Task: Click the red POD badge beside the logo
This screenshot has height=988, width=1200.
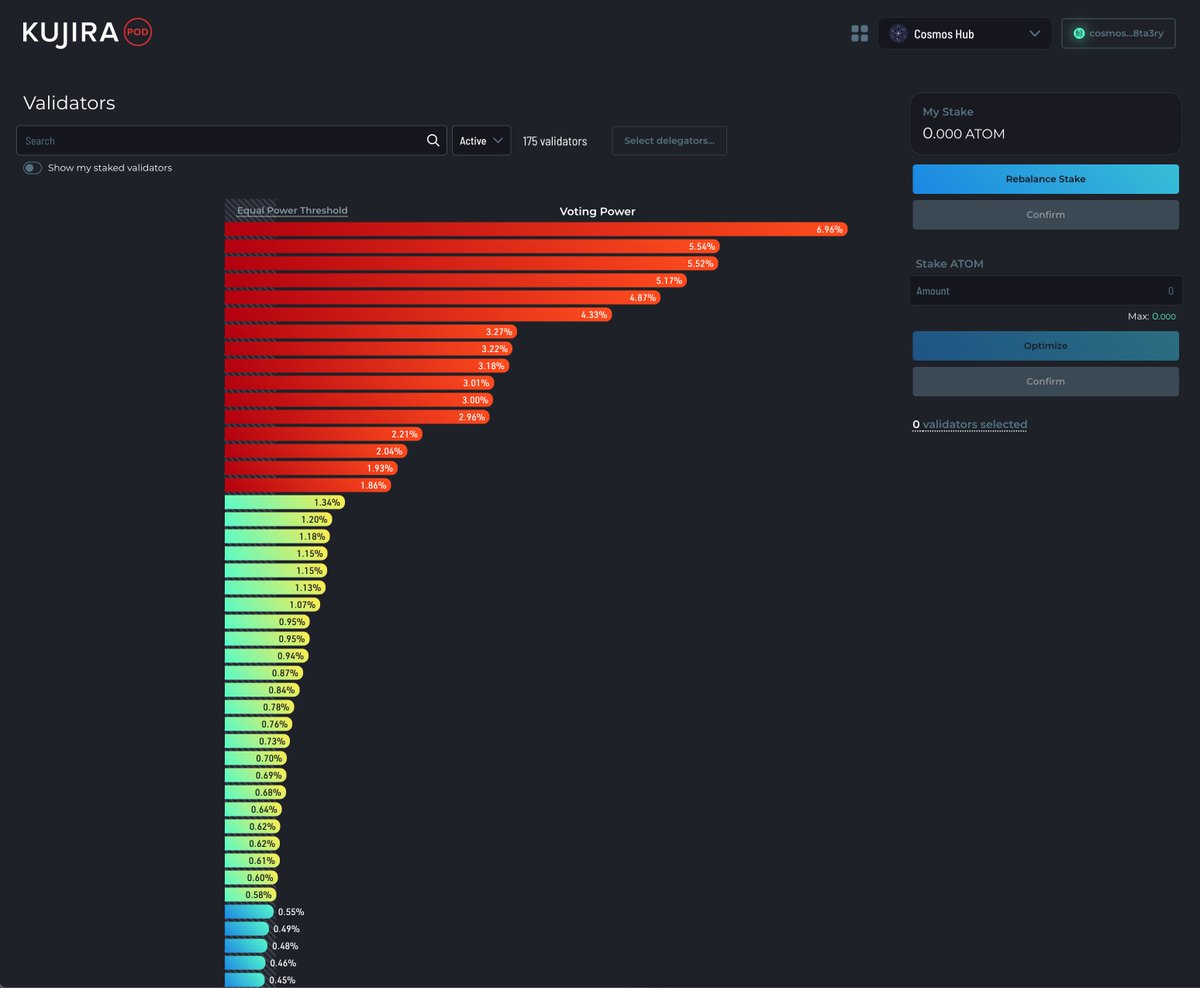Action: [137, 31]
